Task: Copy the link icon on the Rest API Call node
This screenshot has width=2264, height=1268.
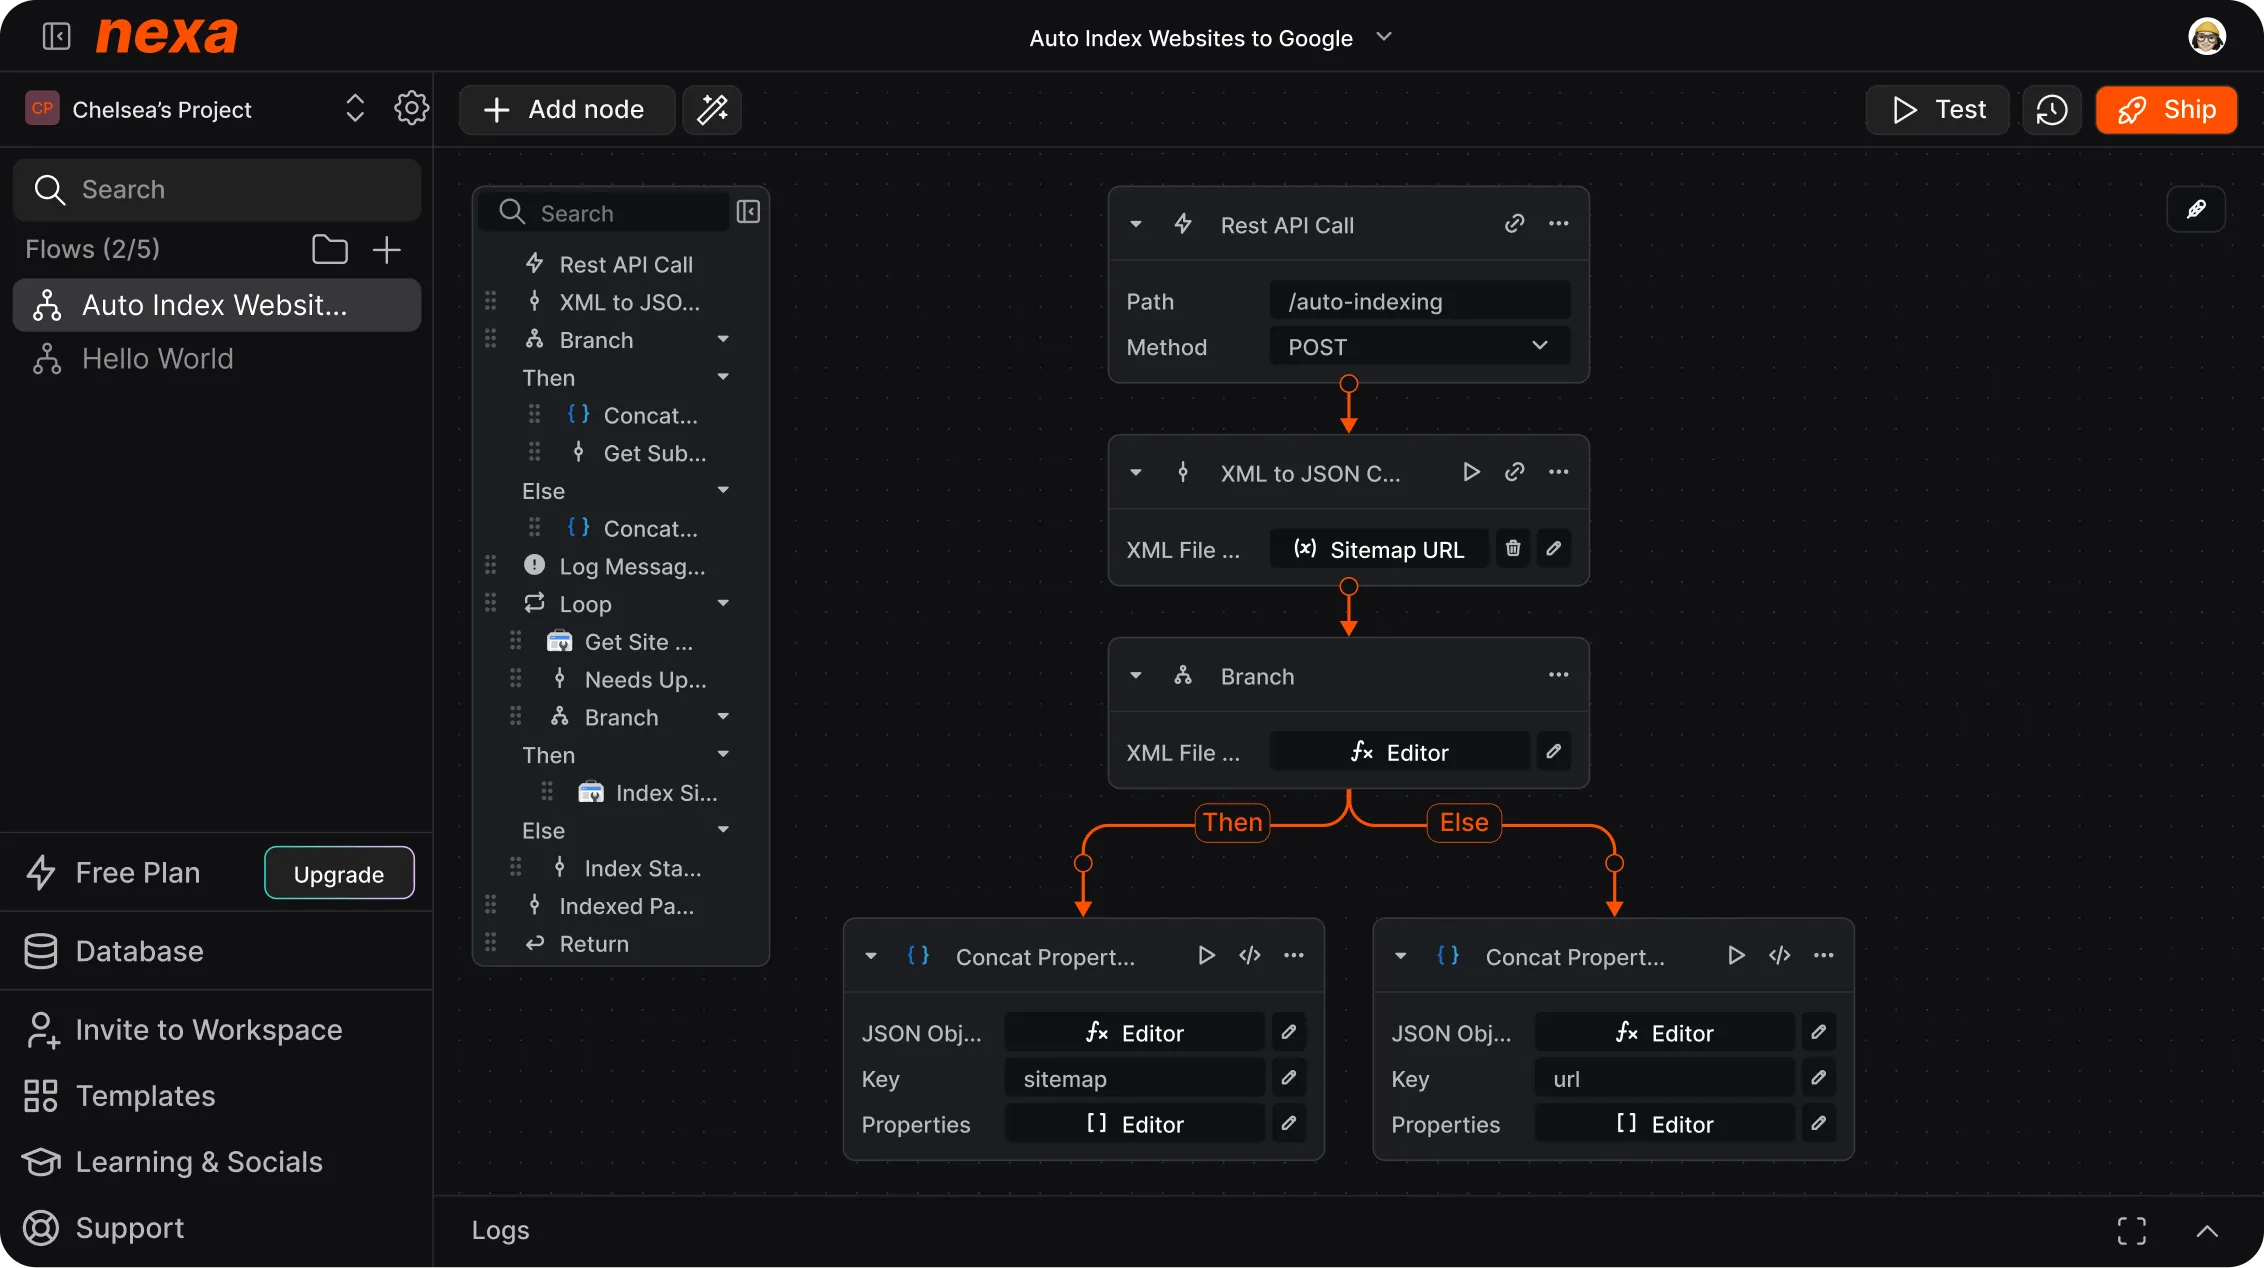Action: click(x=1514, y=224)
